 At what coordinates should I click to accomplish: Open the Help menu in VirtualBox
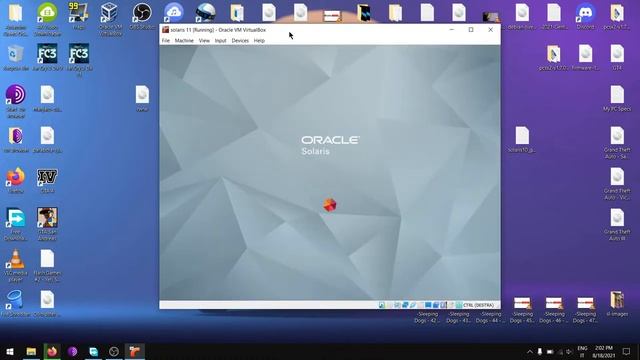(259, 41)
